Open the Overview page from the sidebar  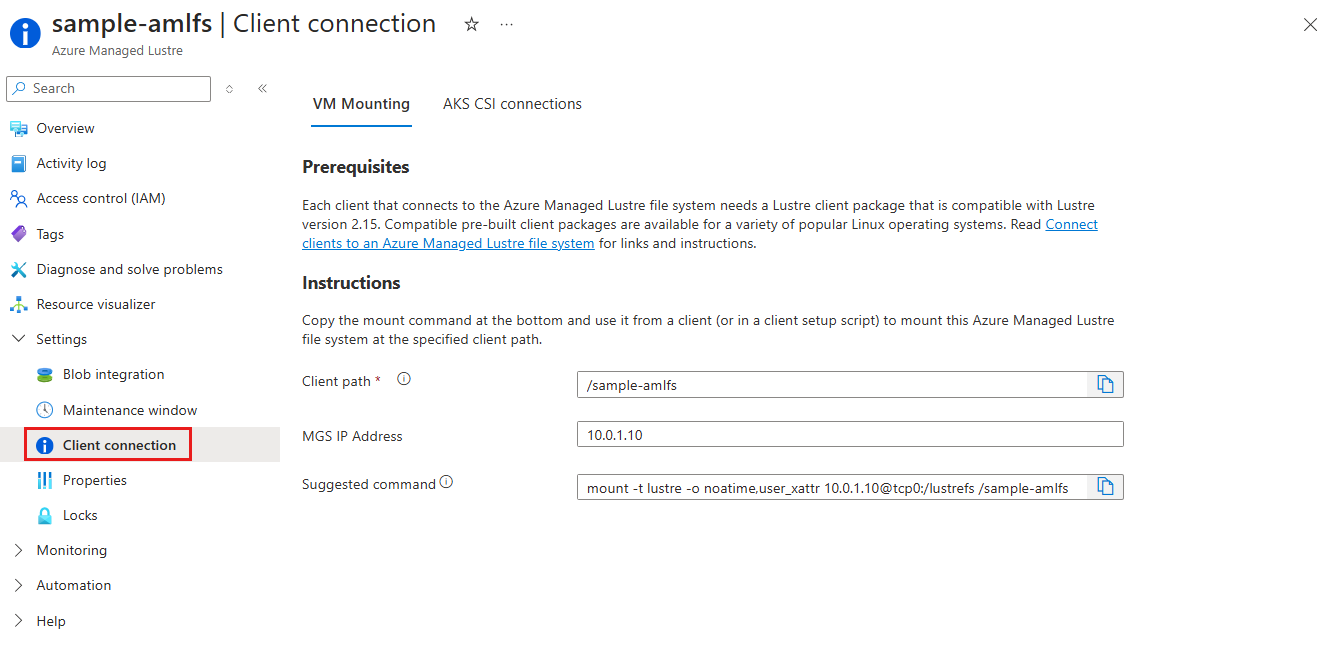click(64, 128)
